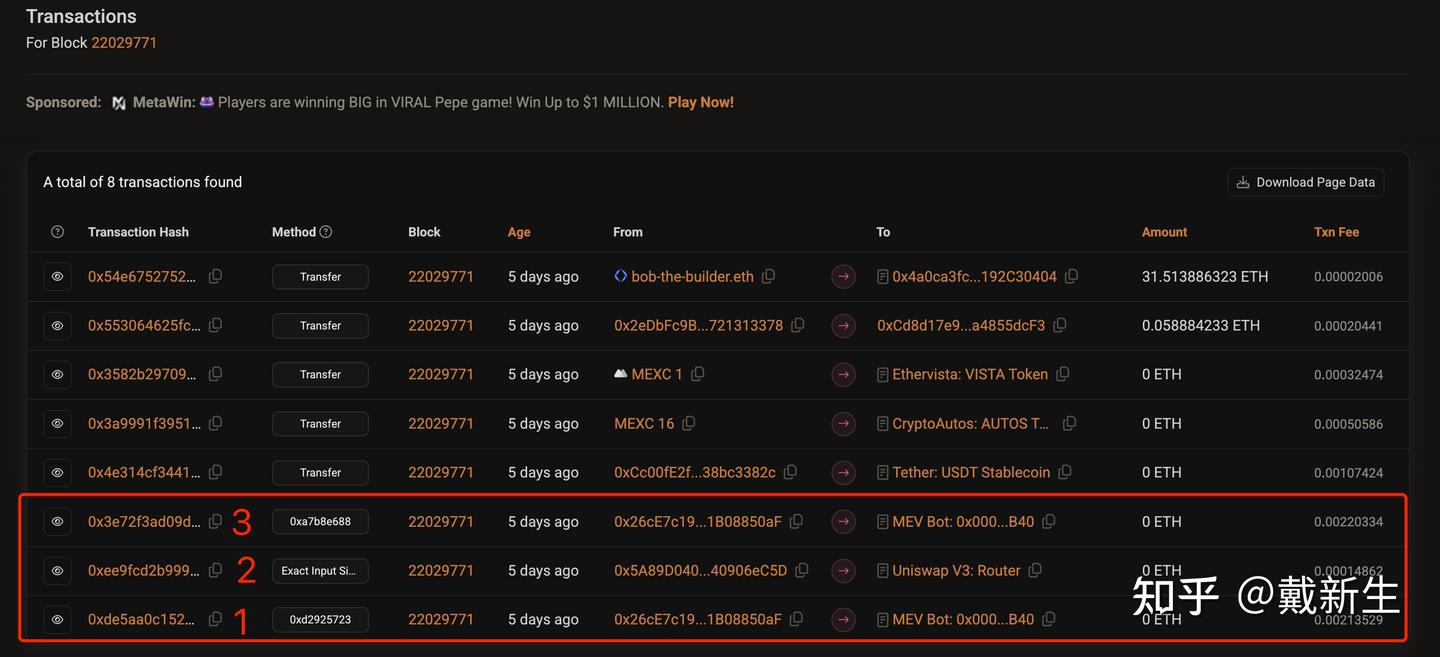Copy transaction hash 0x3a9991f3951
The width and height of the screenshot is (1440, 657).
coord(215,424)
